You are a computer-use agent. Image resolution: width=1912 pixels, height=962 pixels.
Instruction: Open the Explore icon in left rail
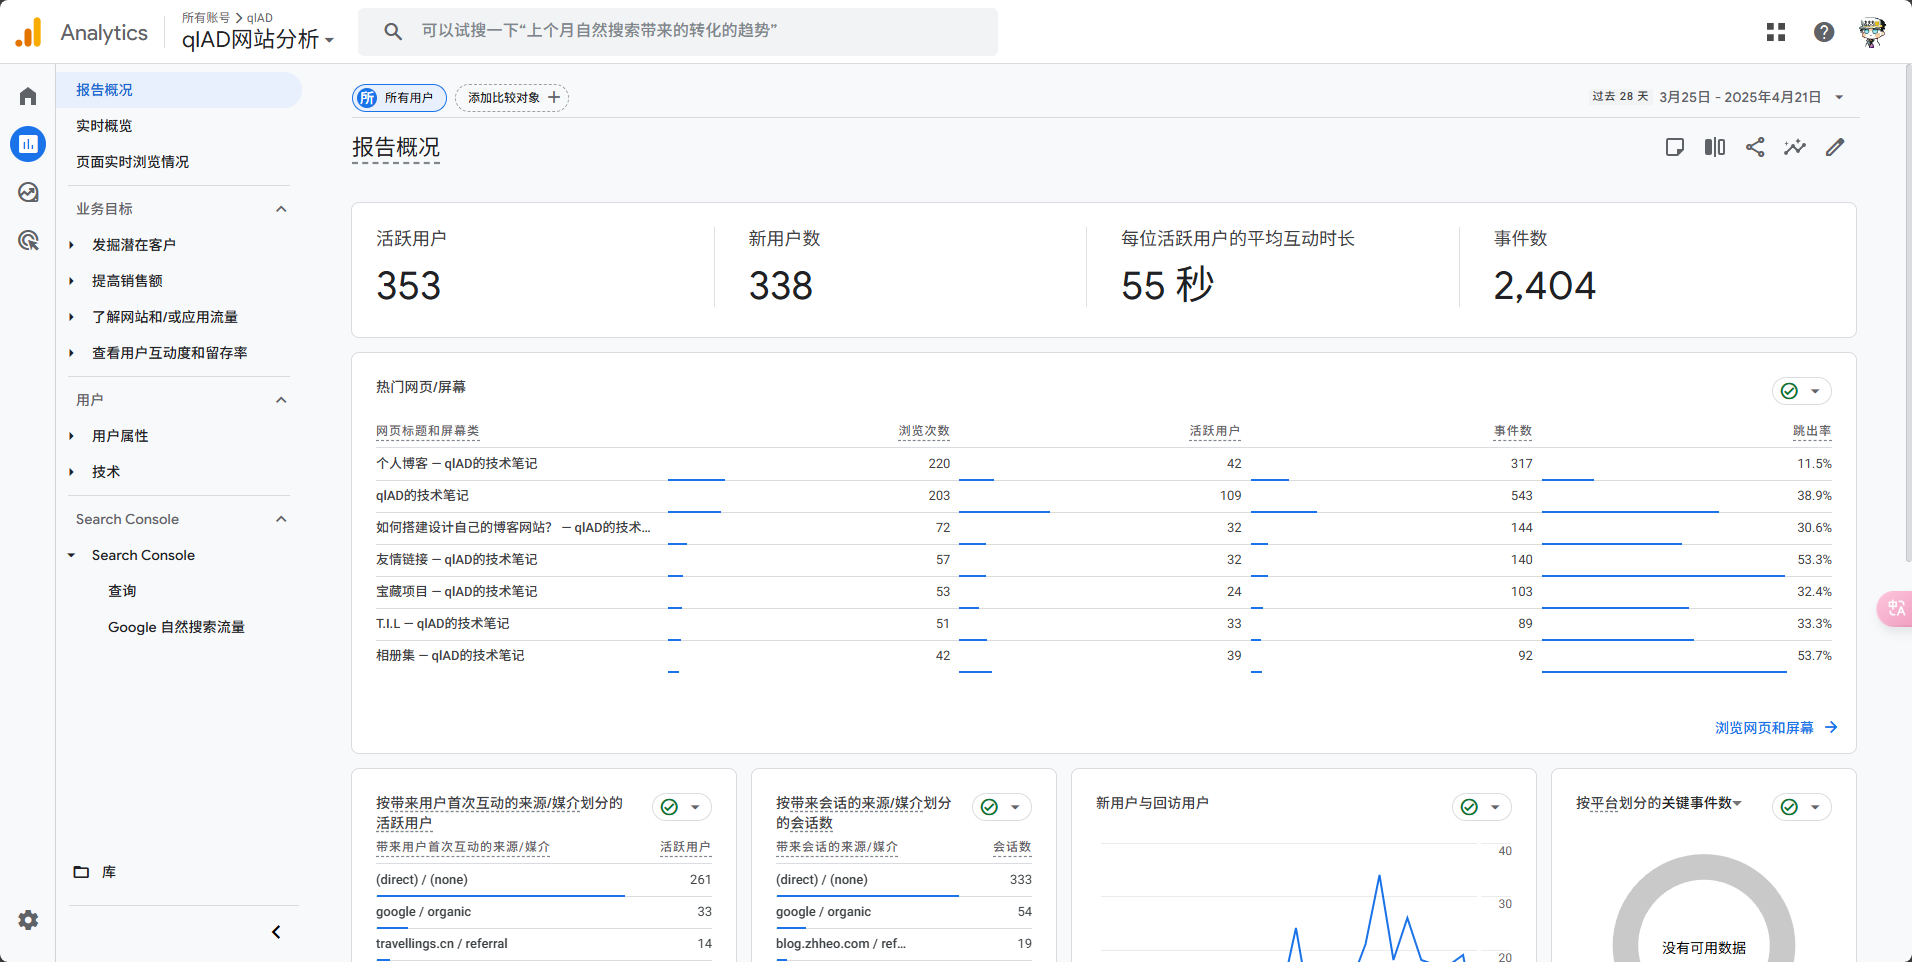coord(28,192)
